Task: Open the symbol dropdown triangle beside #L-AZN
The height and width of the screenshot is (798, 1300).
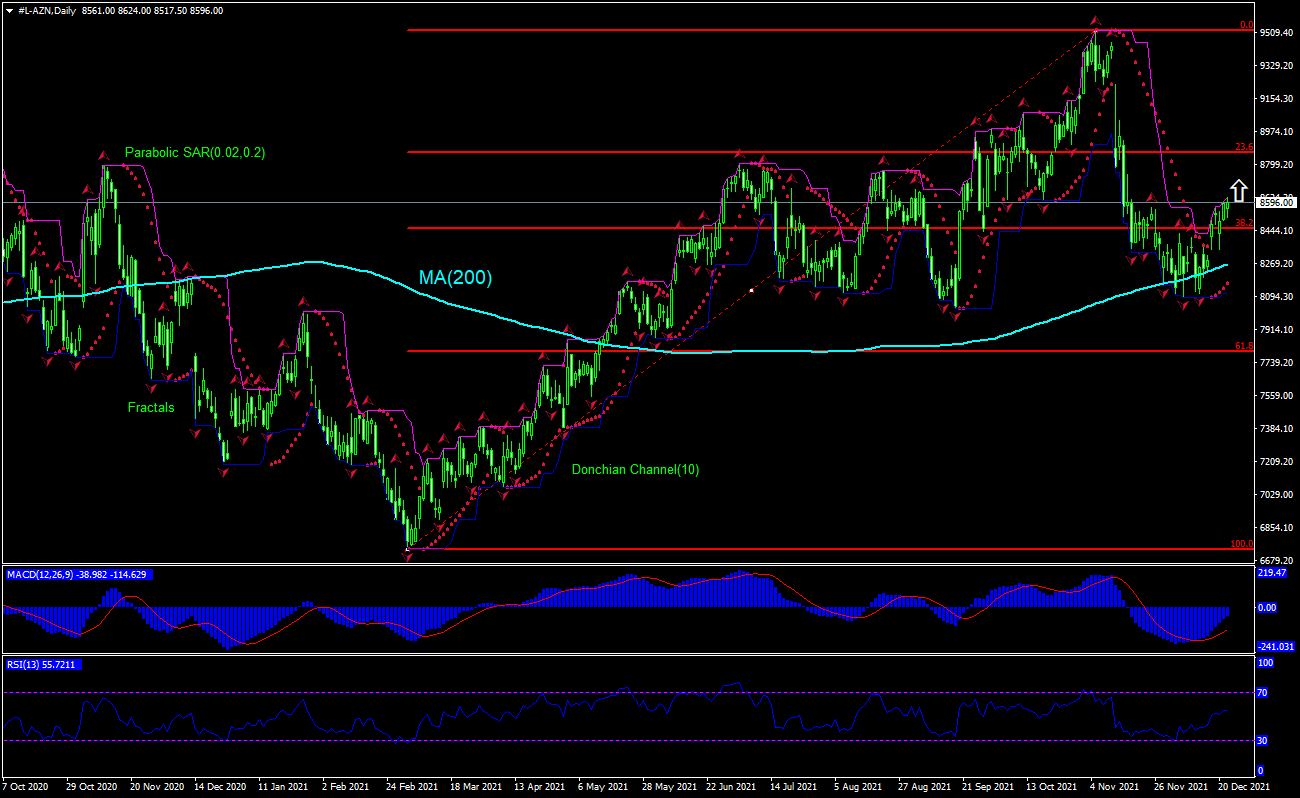Action: [x=8, y=9]
